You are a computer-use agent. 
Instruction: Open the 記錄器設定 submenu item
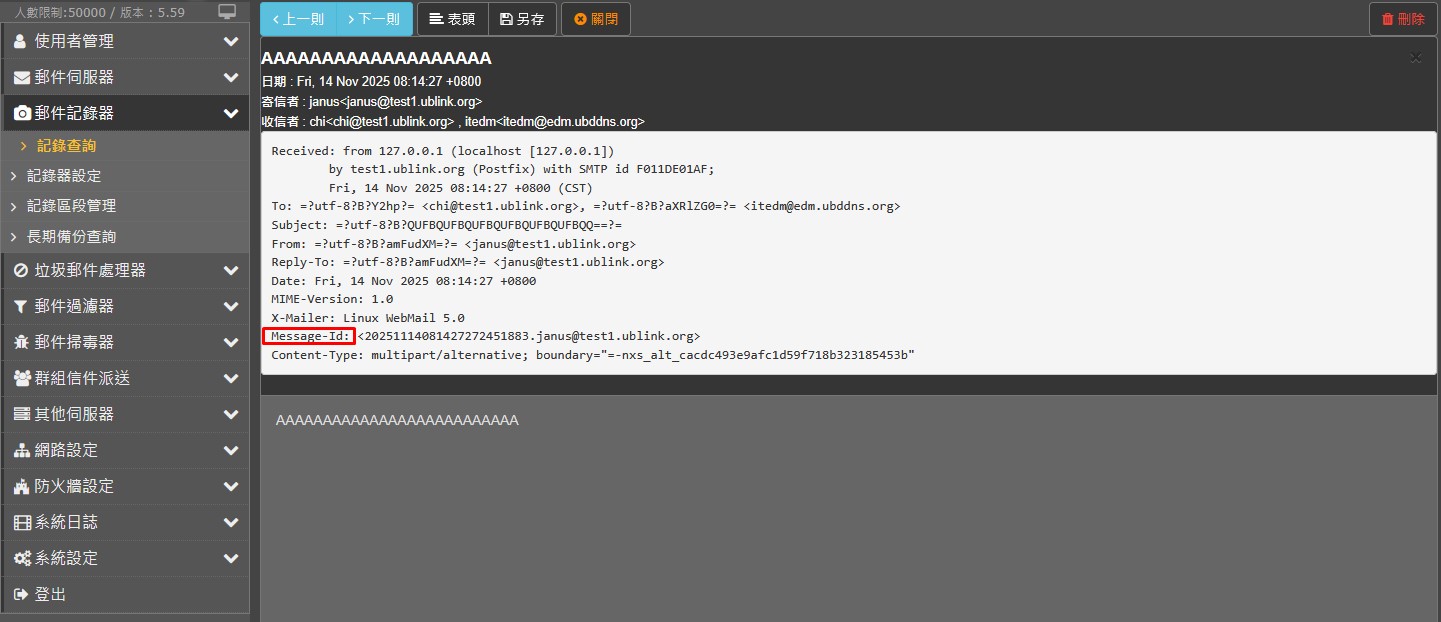[64, 176]
